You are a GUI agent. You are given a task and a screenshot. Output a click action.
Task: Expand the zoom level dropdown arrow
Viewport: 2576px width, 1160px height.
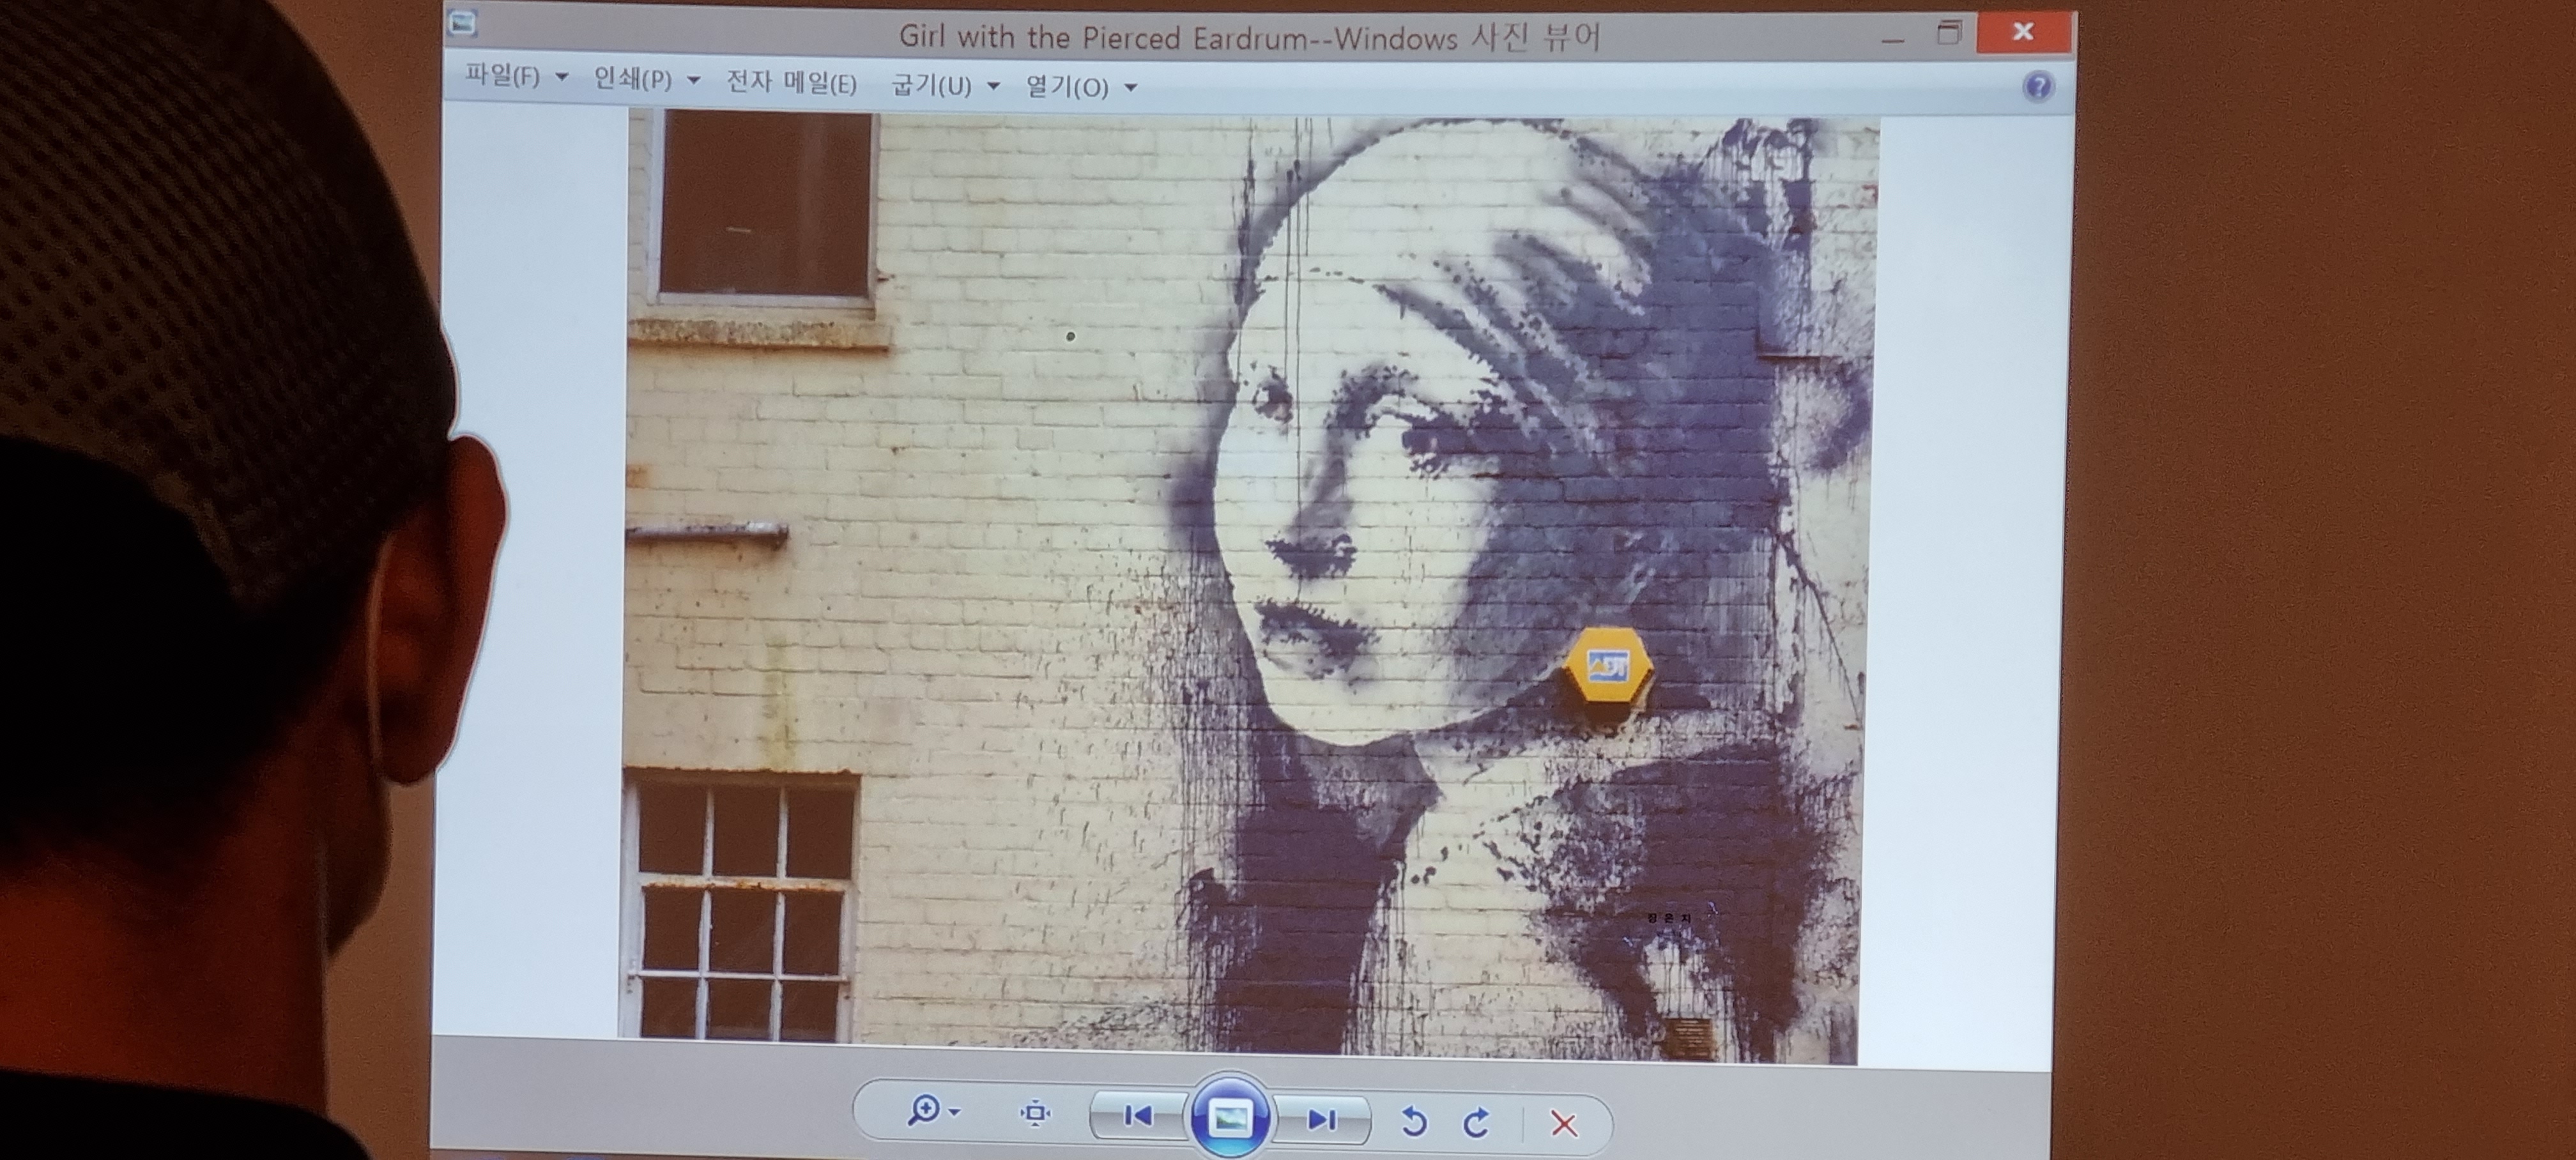tap(955, 1112)
